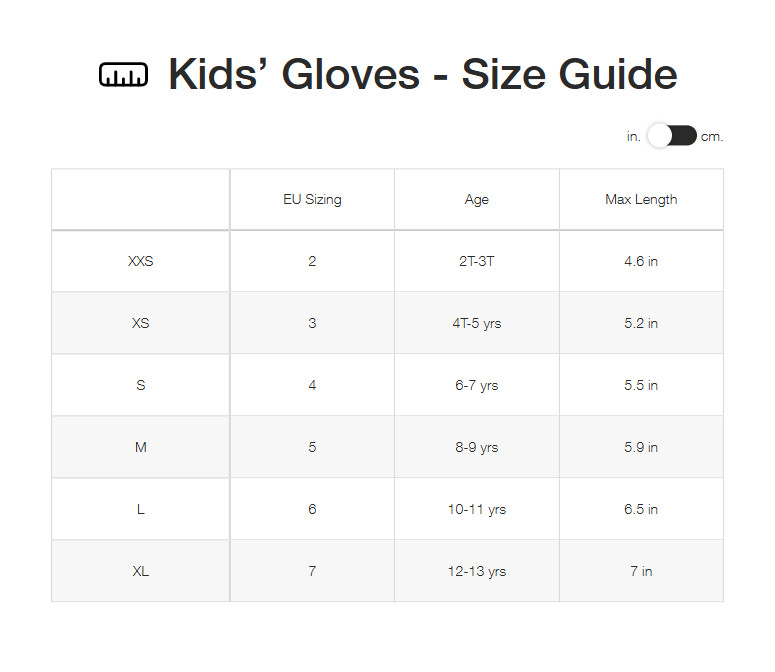Click the ruler icon beside the title
This screenshot has height=672, width=775.
[x=123, y=75]
